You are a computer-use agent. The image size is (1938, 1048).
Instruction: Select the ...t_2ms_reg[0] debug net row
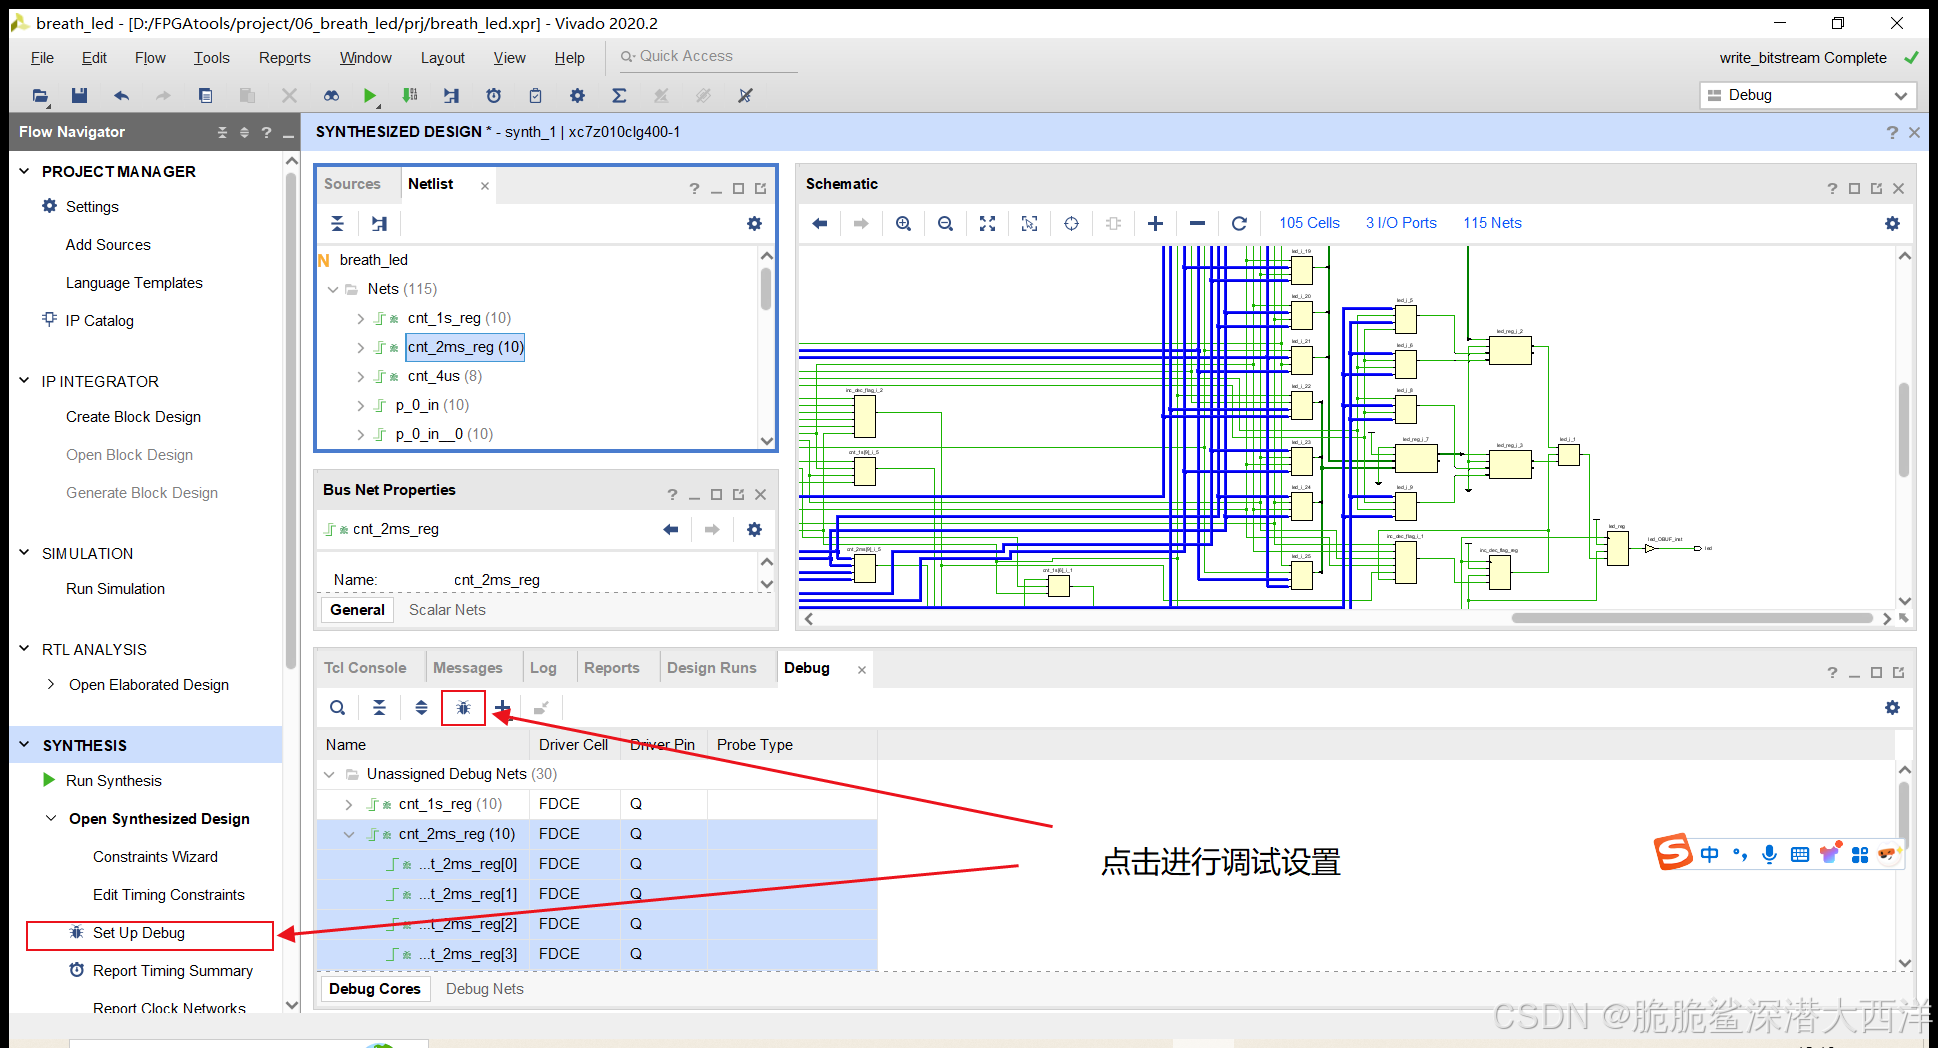click(597, 864)
